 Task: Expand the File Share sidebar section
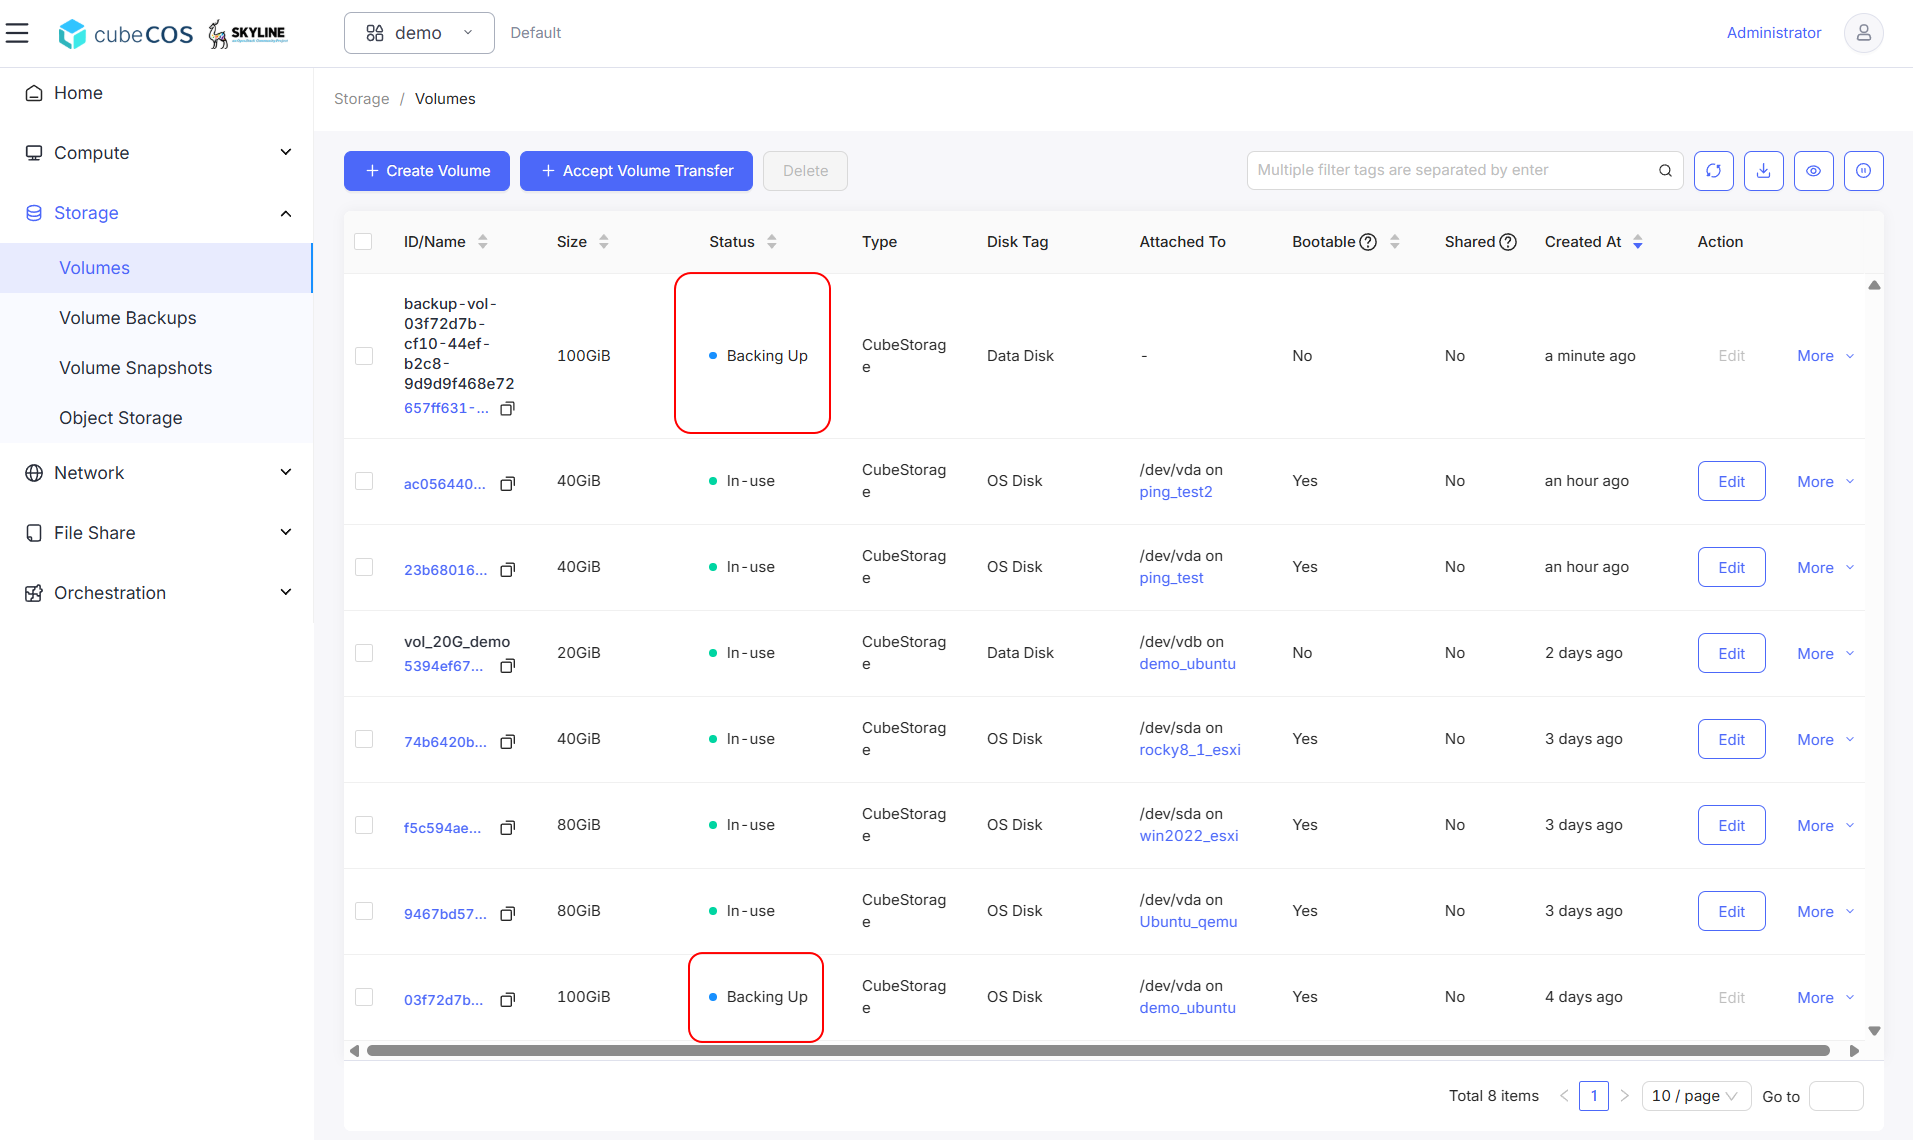pos(157,533)
